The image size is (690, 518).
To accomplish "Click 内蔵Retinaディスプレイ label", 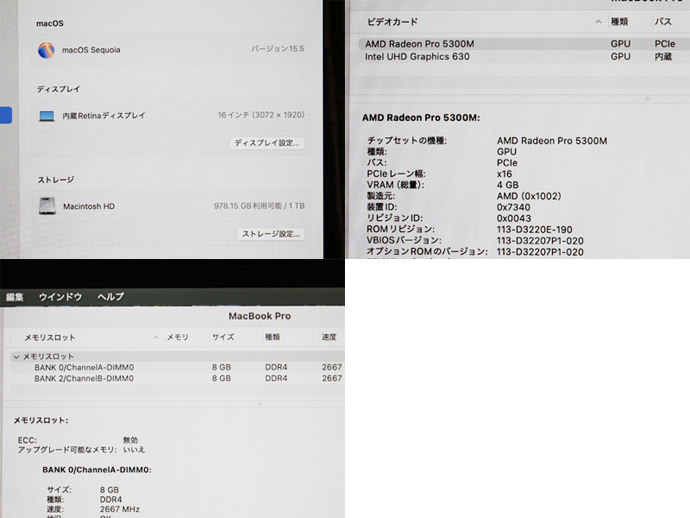I will (104, 116).
